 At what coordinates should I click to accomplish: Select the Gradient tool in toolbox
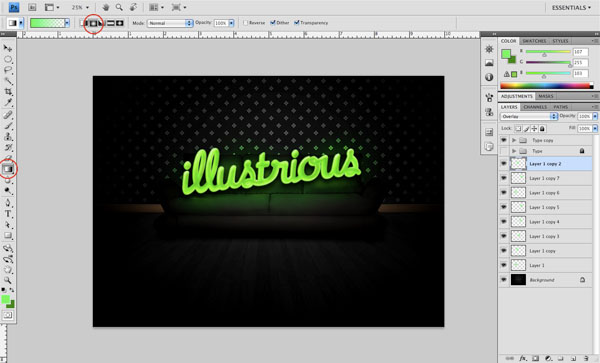(x=8, y=169)
